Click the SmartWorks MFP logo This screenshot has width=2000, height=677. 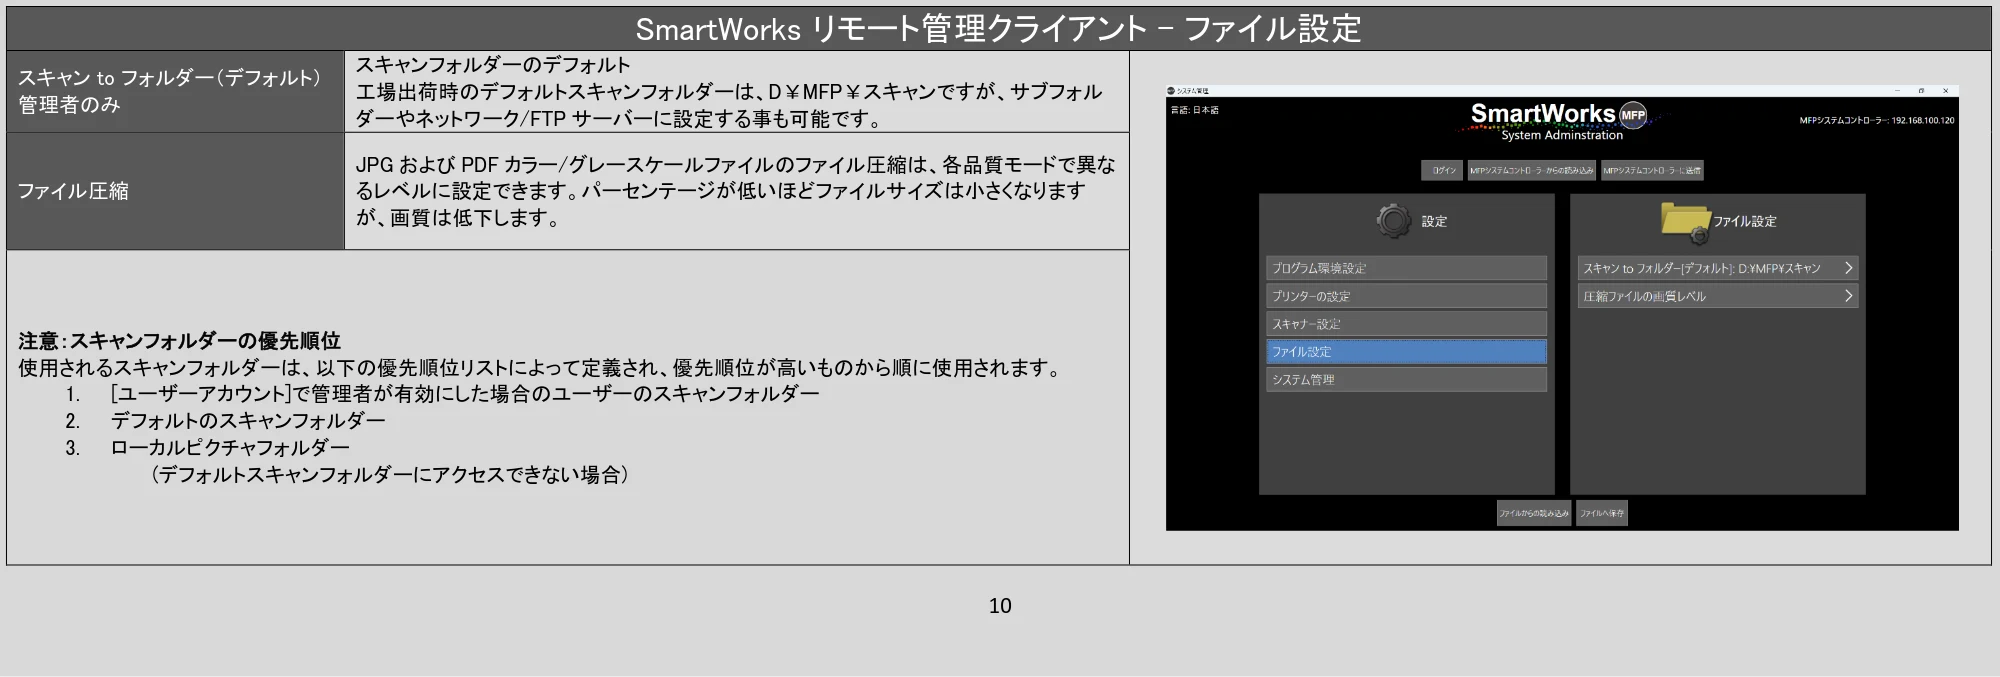(x=1560, y=121)
